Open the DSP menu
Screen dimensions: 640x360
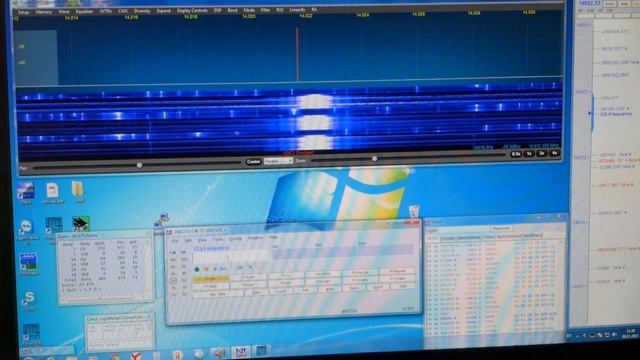tap(218, 11)
